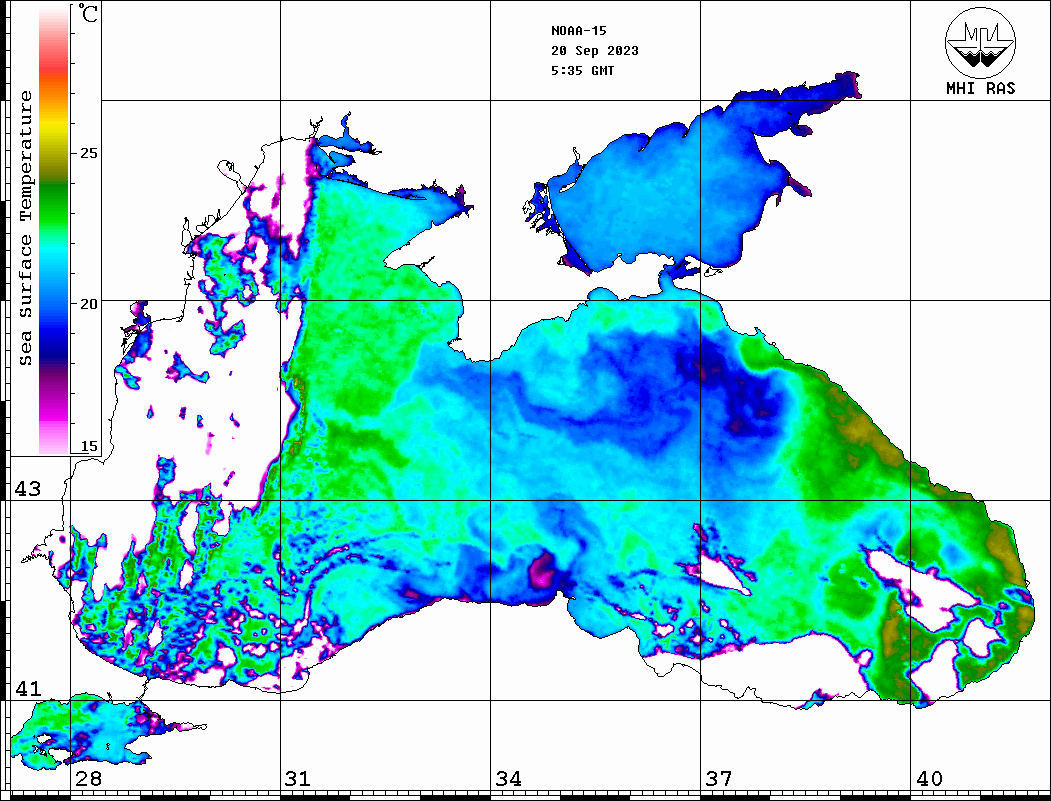
Task: Click the 5:35 GMT timestamp
Action: pos(582,71)
